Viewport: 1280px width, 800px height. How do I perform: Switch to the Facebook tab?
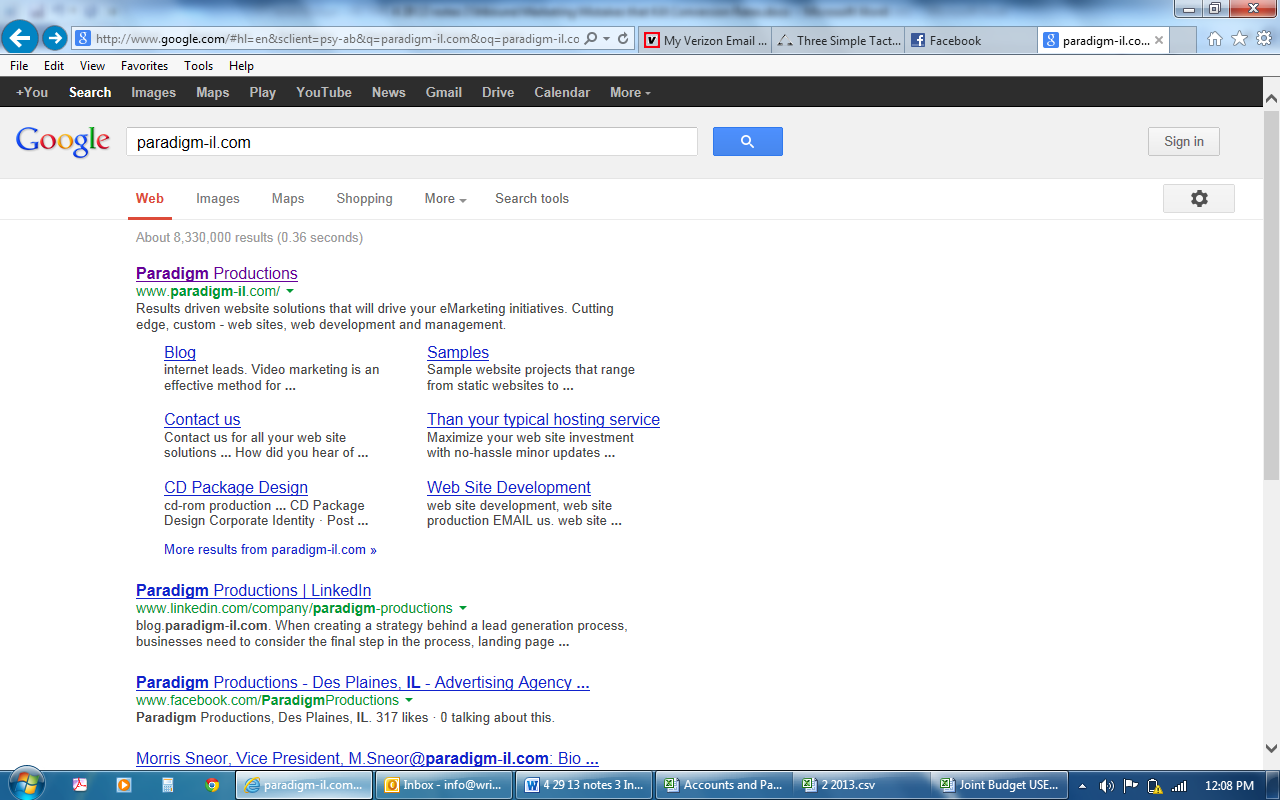point(970,41)
